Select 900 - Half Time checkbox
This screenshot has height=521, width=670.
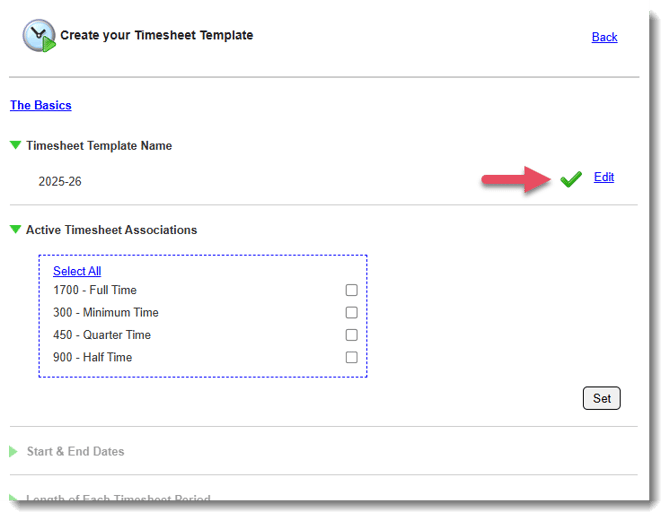(351, 357)
